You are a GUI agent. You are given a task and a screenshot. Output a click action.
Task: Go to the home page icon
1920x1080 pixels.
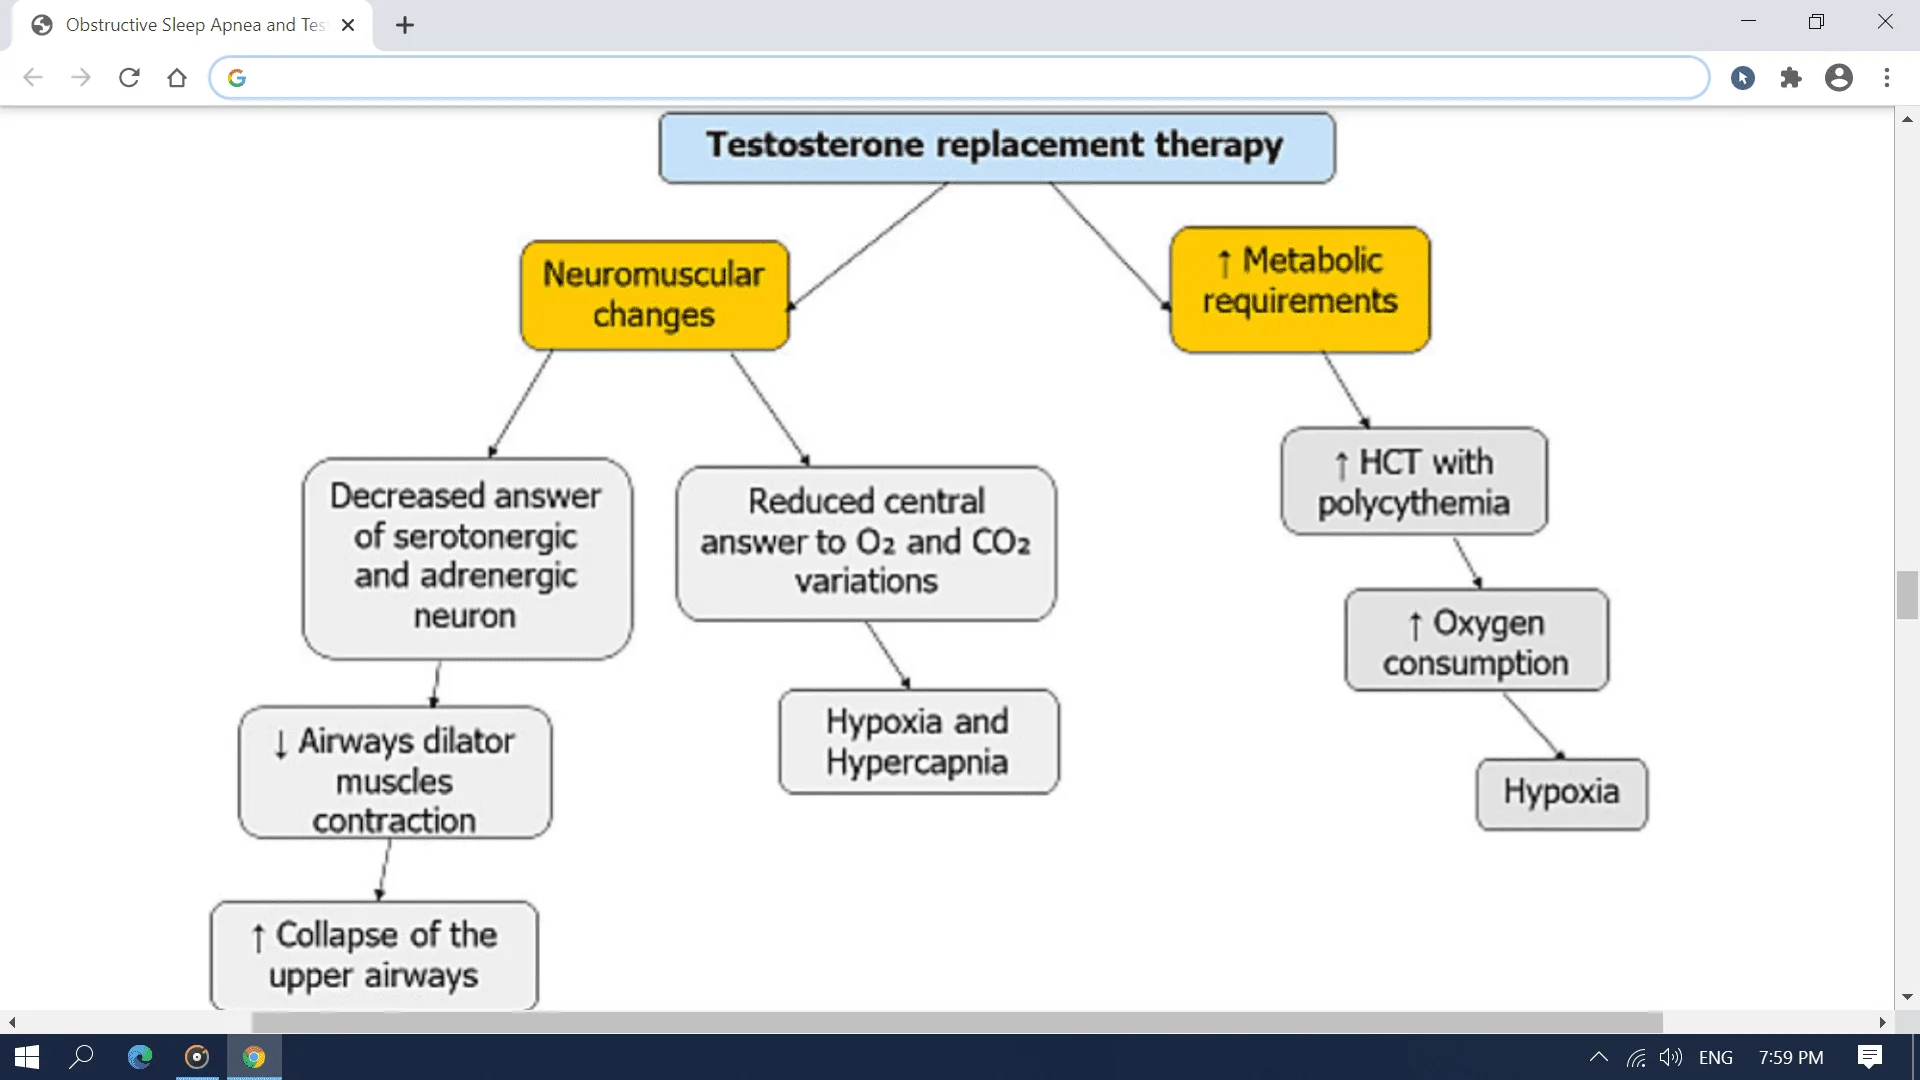177,78
